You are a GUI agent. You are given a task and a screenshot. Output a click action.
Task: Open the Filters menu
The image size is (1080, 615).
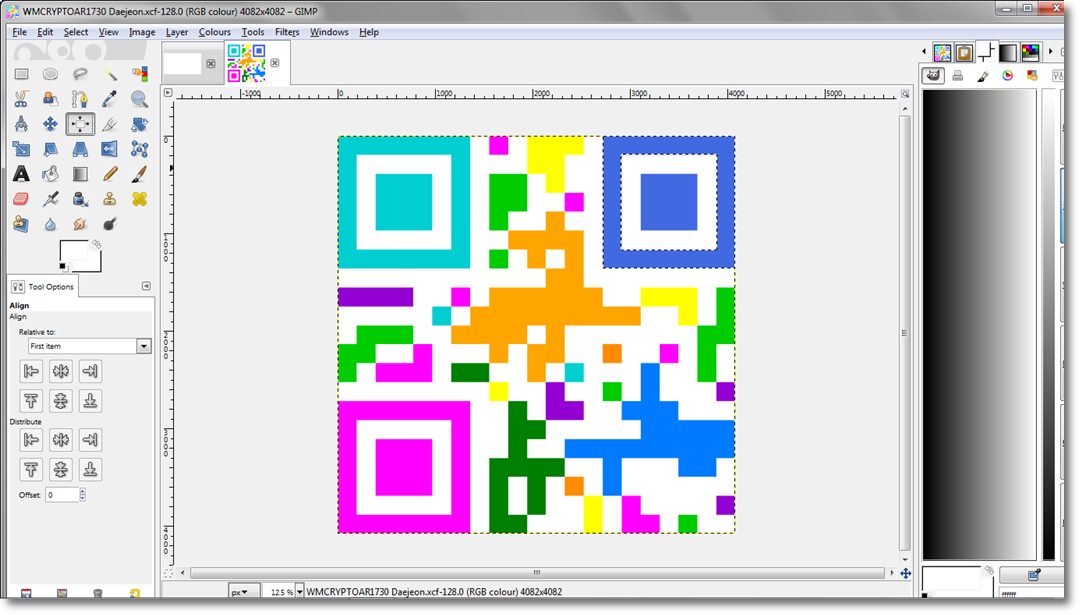pyautogui.click(x=287, y=32)
